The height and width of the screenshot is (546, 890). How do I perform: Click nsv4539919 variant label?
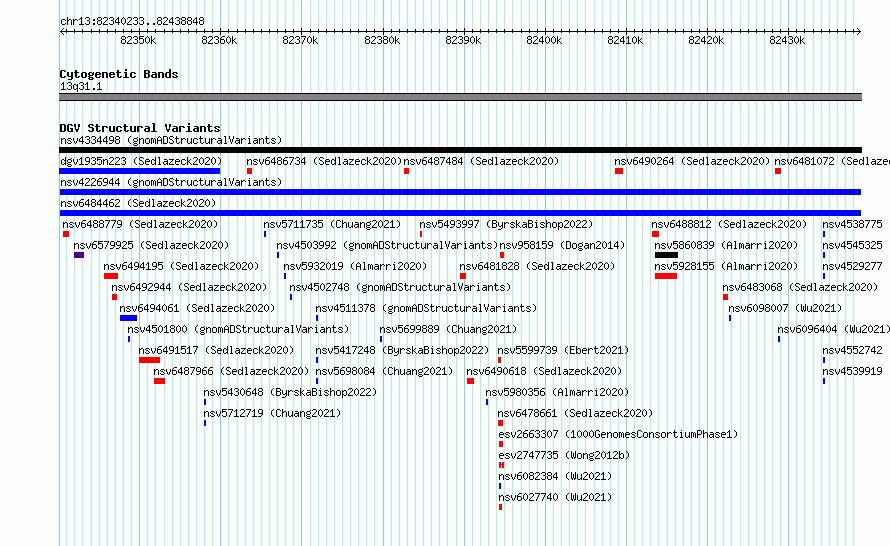coord(853,371)
